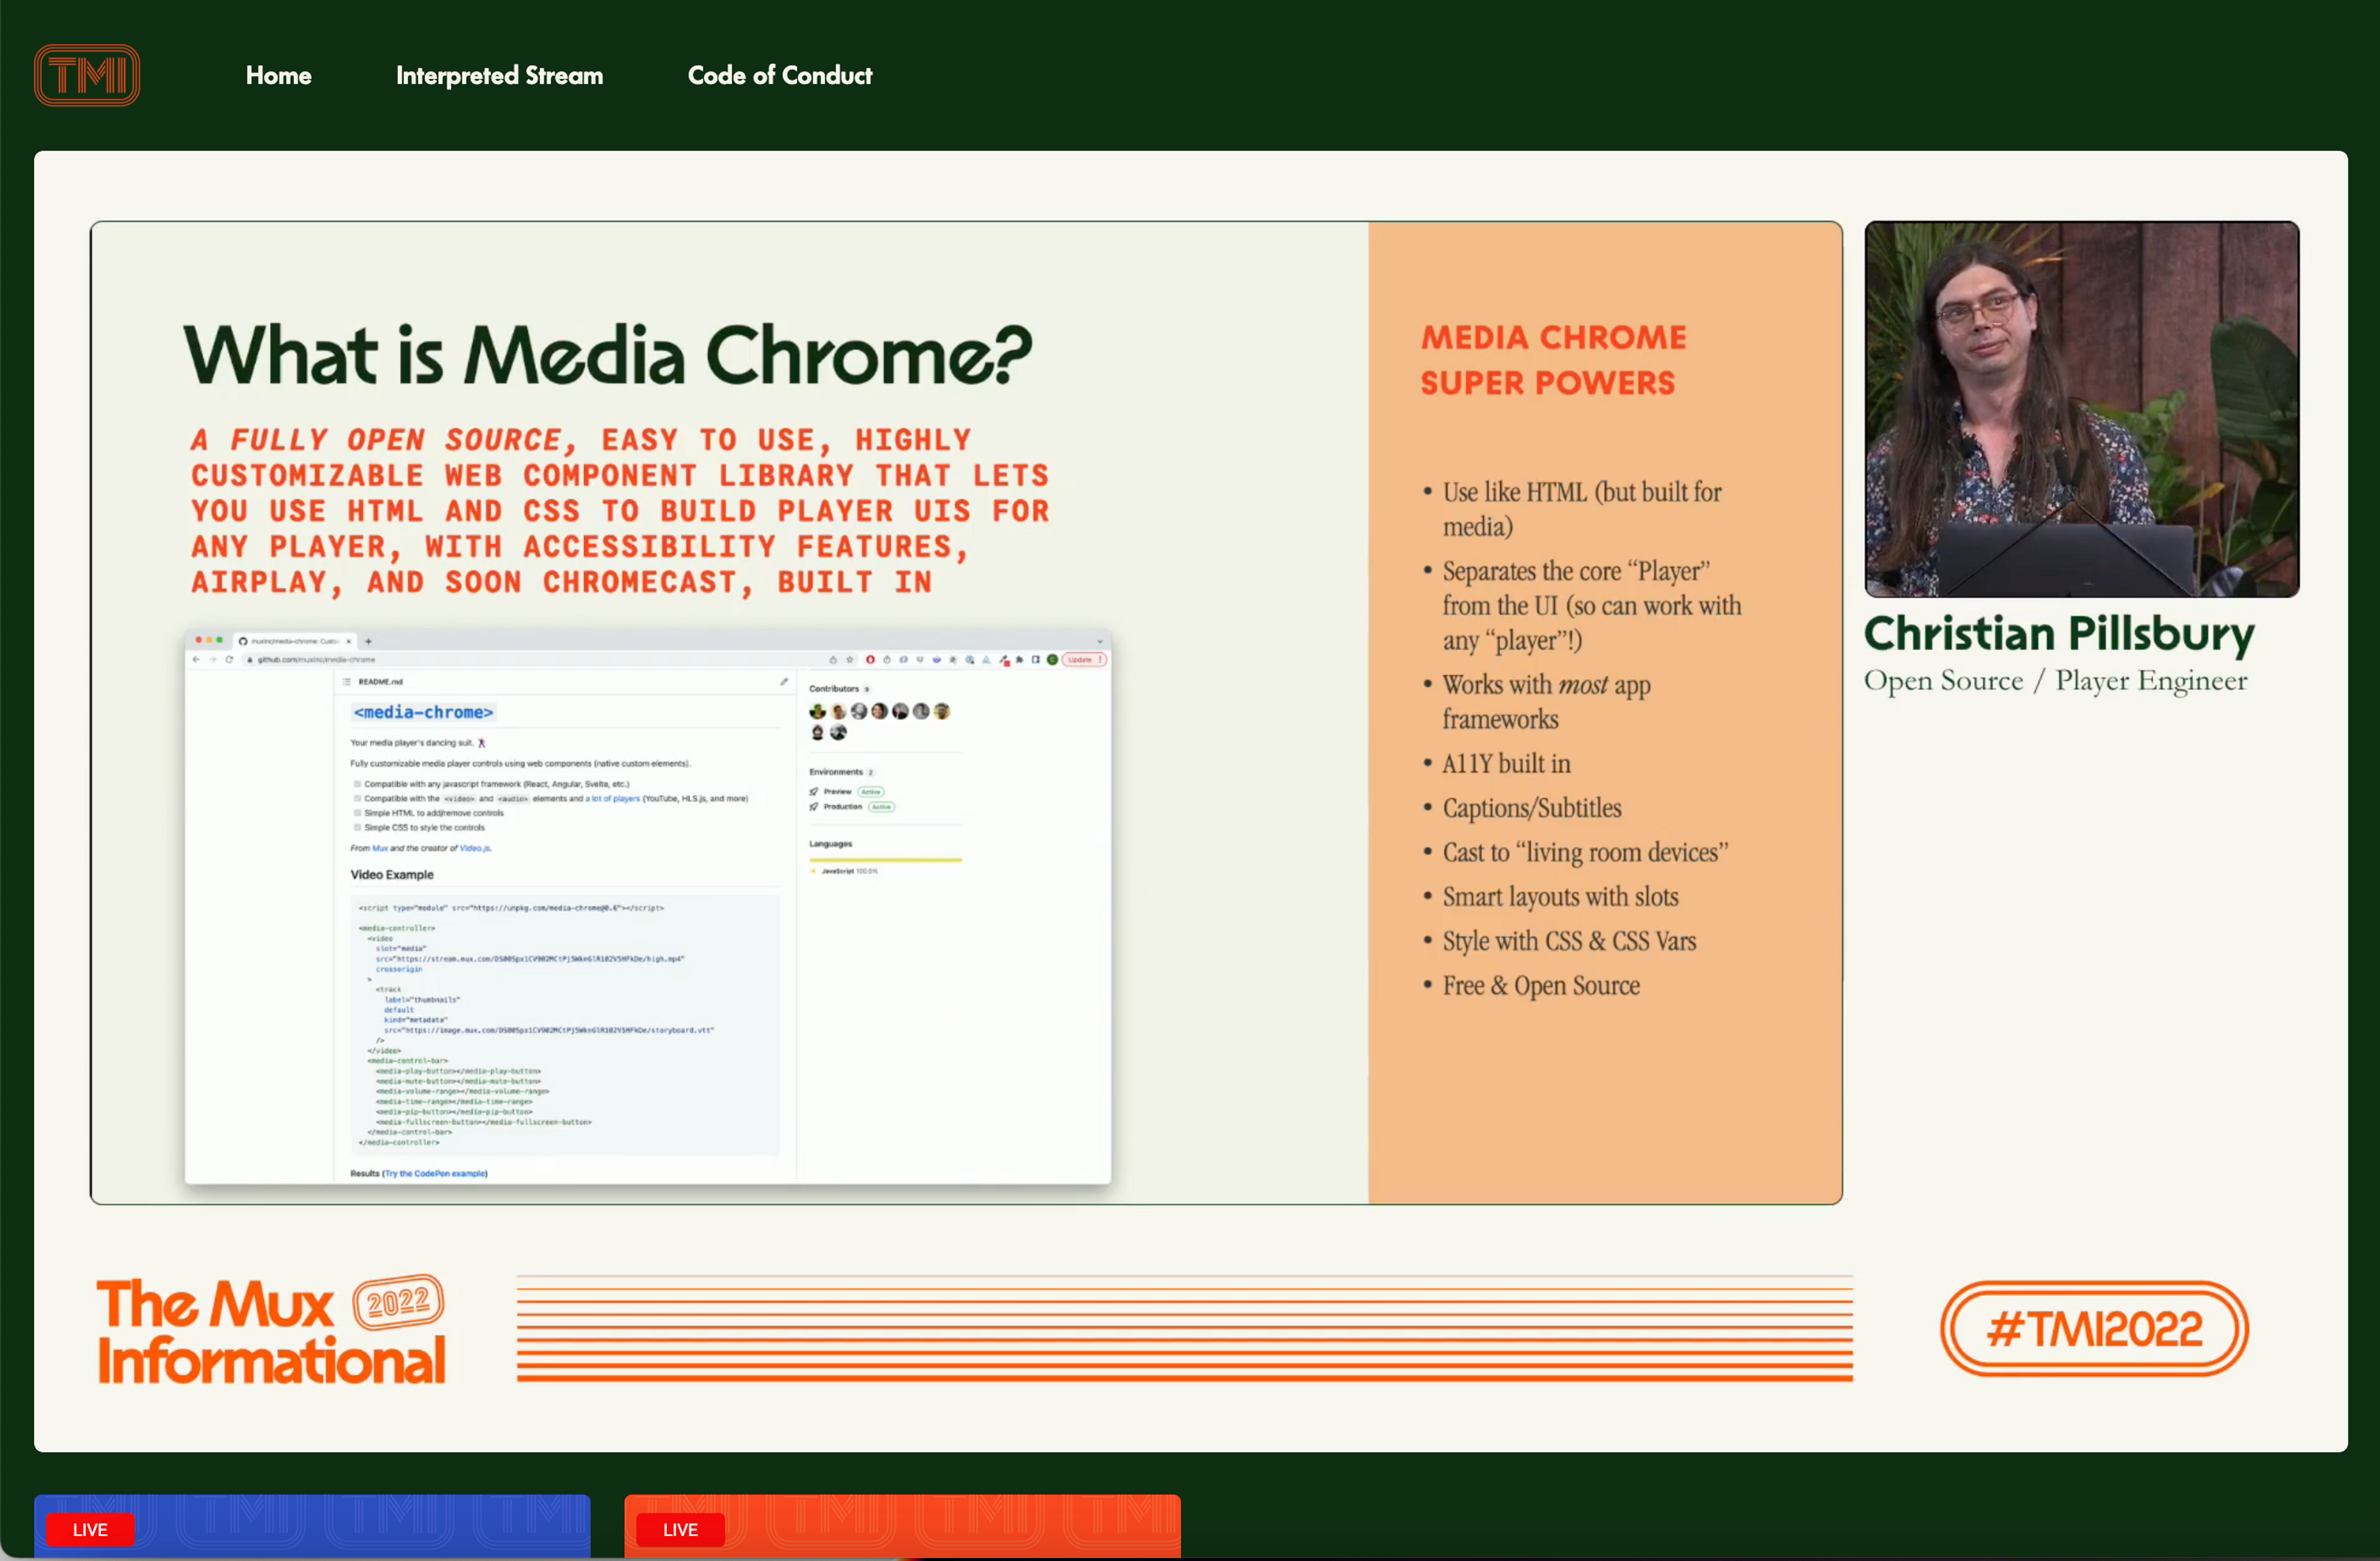
Task: Click the speaker camera feed of Christian Pillsbury
Action: click(x=2081, y=409)
